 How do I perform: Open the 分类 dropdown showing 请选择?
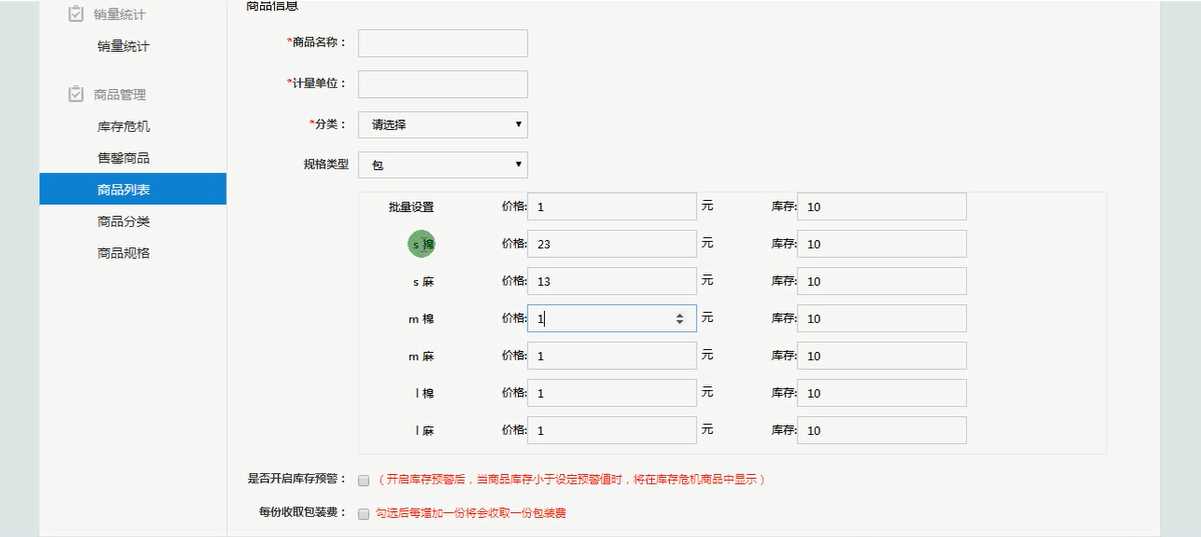[442, 125]
